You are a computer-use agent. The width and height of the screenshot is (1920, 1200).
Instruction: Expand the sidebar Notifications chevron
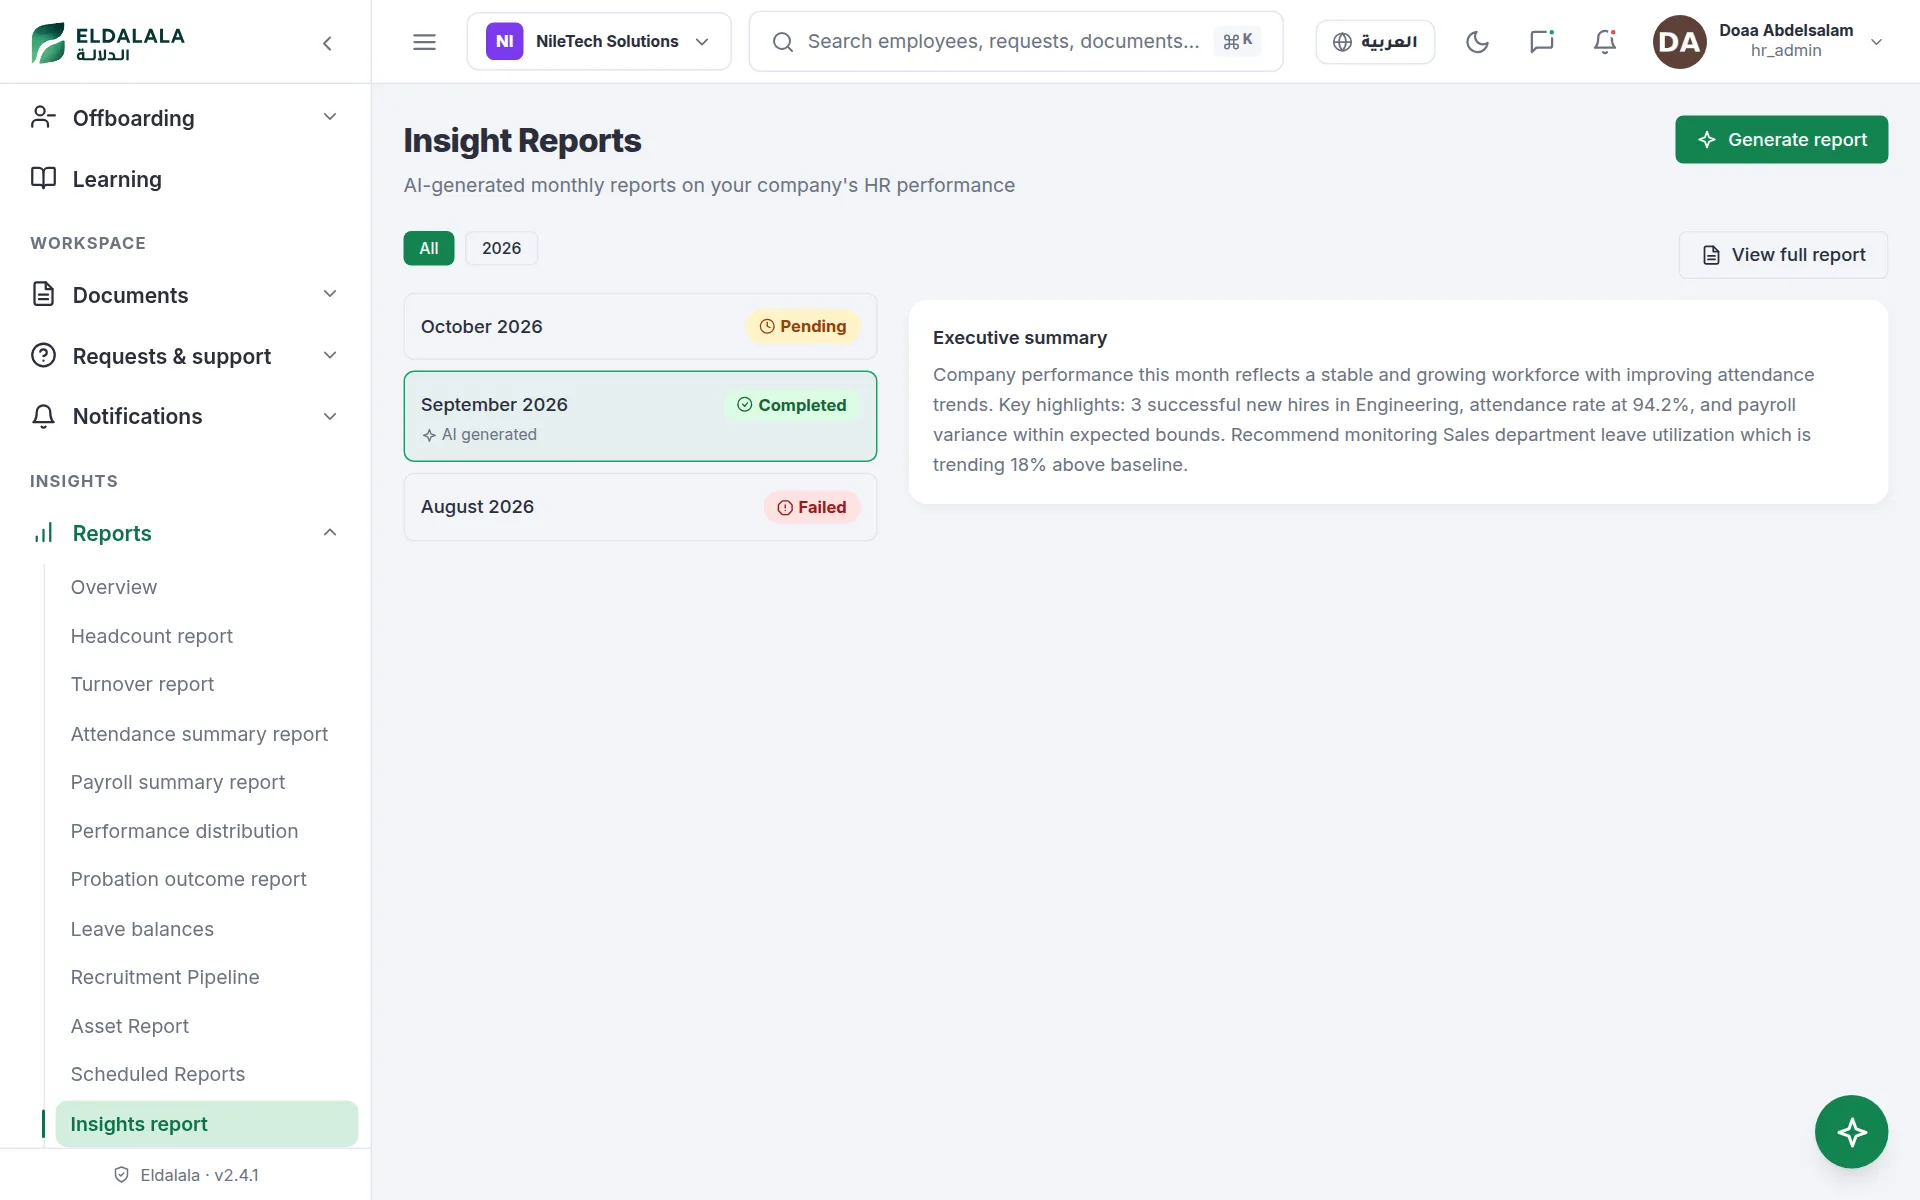(x=330, y=416)
